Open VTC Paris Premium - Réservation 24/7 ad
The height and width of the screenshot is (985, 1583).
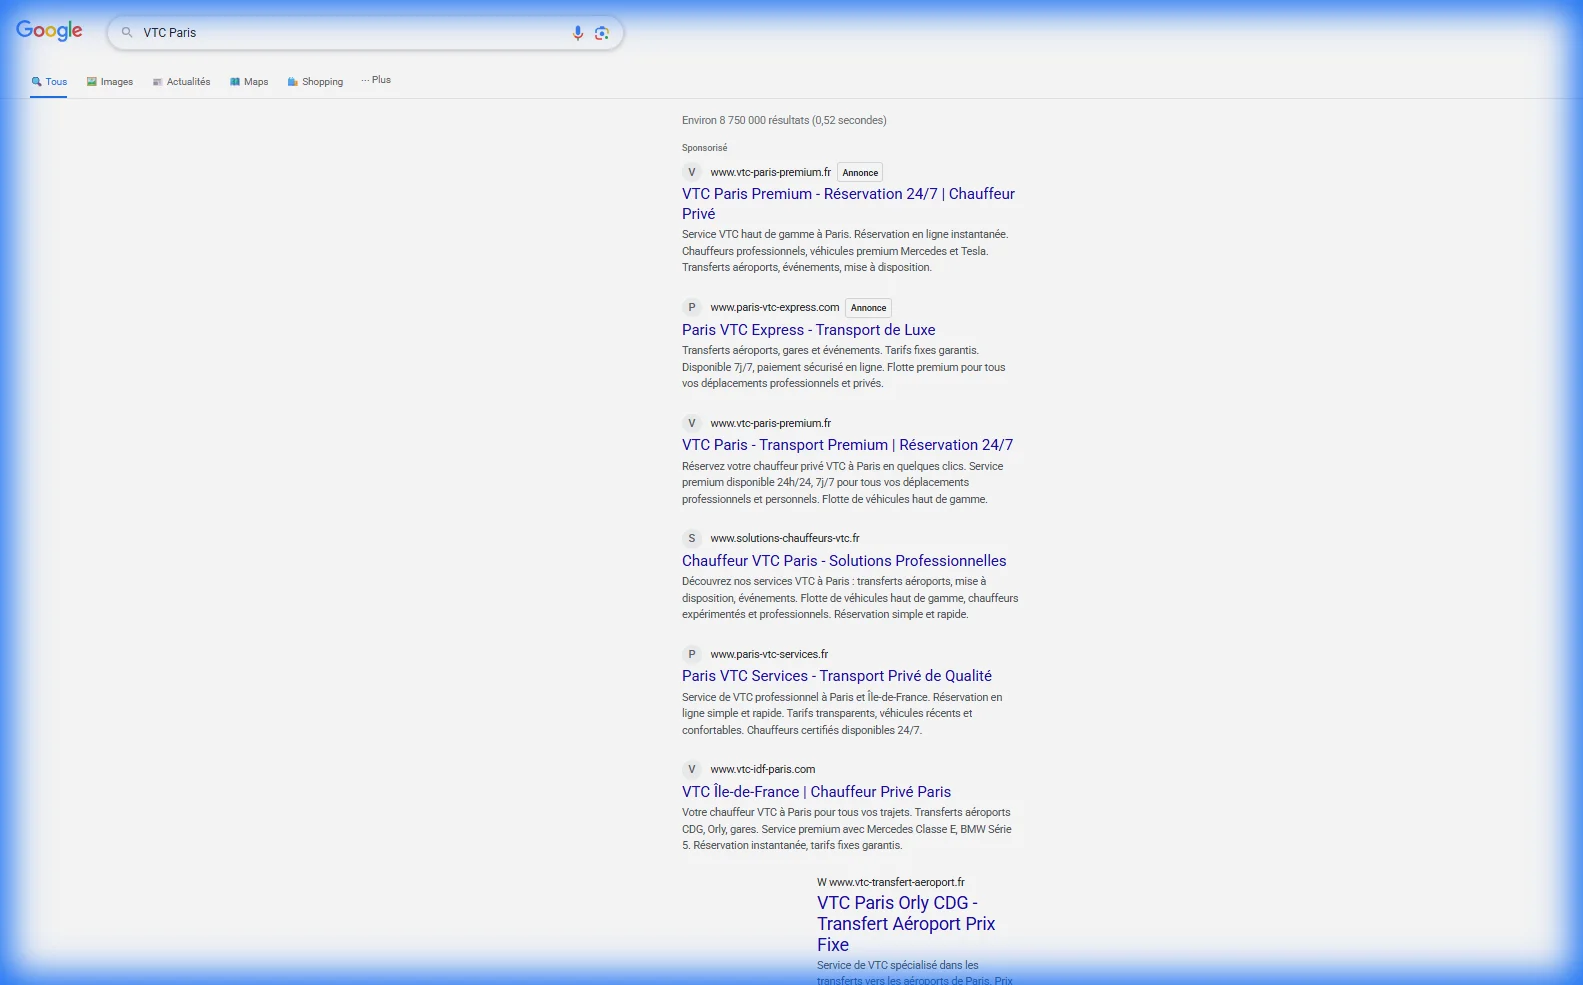point(848,204)
